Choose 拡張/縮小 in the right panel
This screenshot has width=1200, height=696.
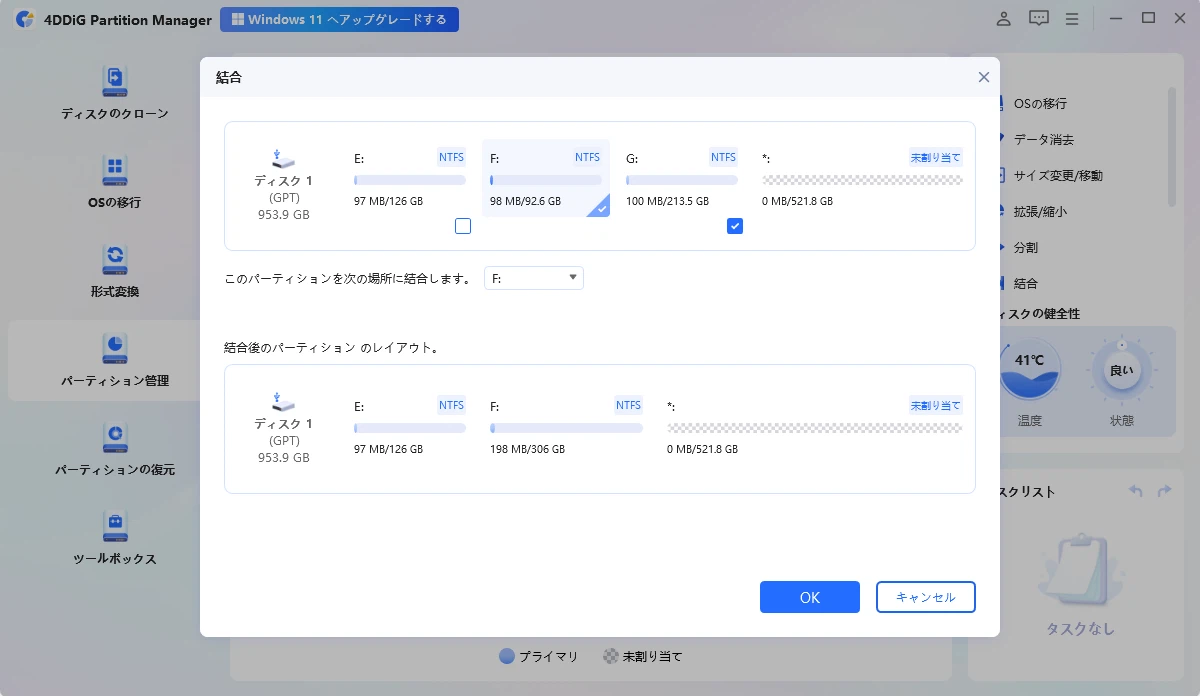(x=1039, y=211)
